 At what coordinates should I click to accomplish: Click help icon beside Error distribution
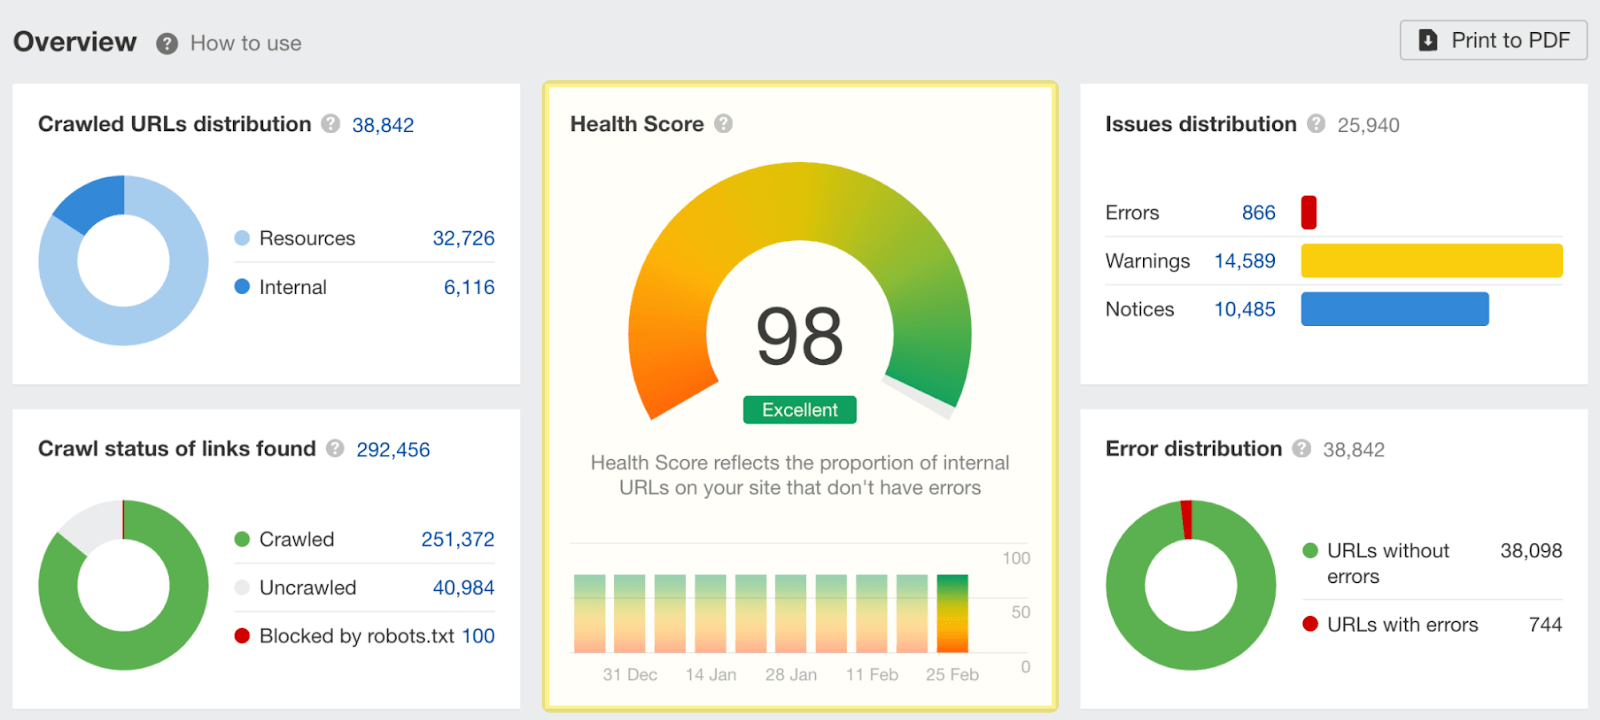[x=1301, y=449]
